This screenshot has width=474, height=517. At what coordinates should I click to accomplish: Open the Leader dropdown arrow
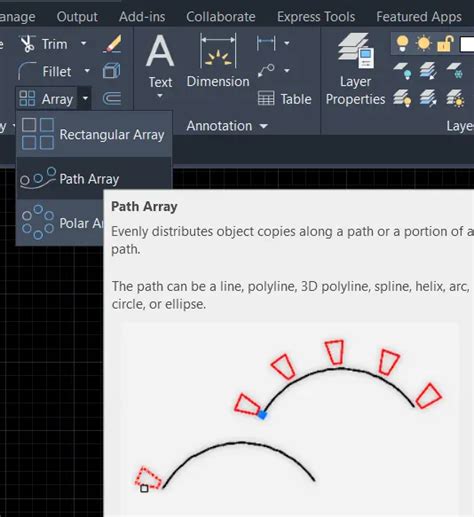287,71
